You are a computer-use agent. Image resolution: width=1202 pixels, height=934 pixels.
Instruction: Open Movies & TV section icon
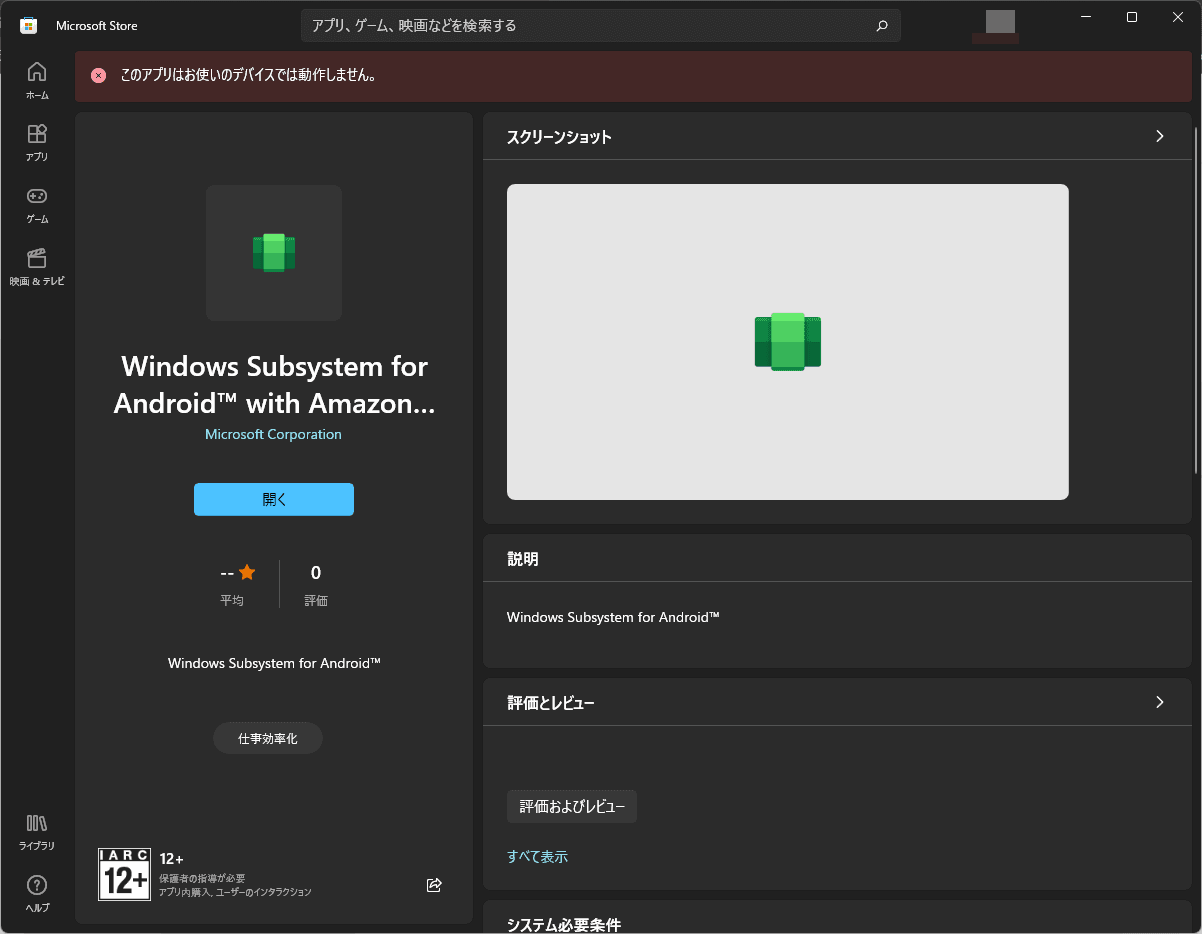tap(37, 258)
